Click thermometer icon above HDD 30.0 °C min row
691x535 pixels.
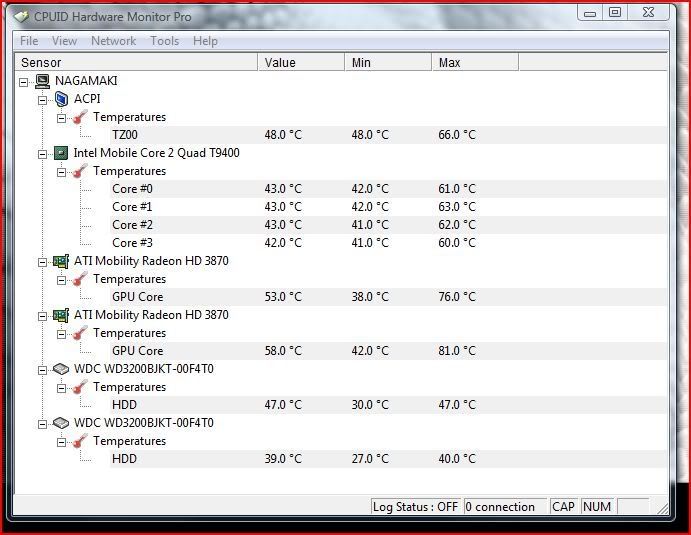80,387
